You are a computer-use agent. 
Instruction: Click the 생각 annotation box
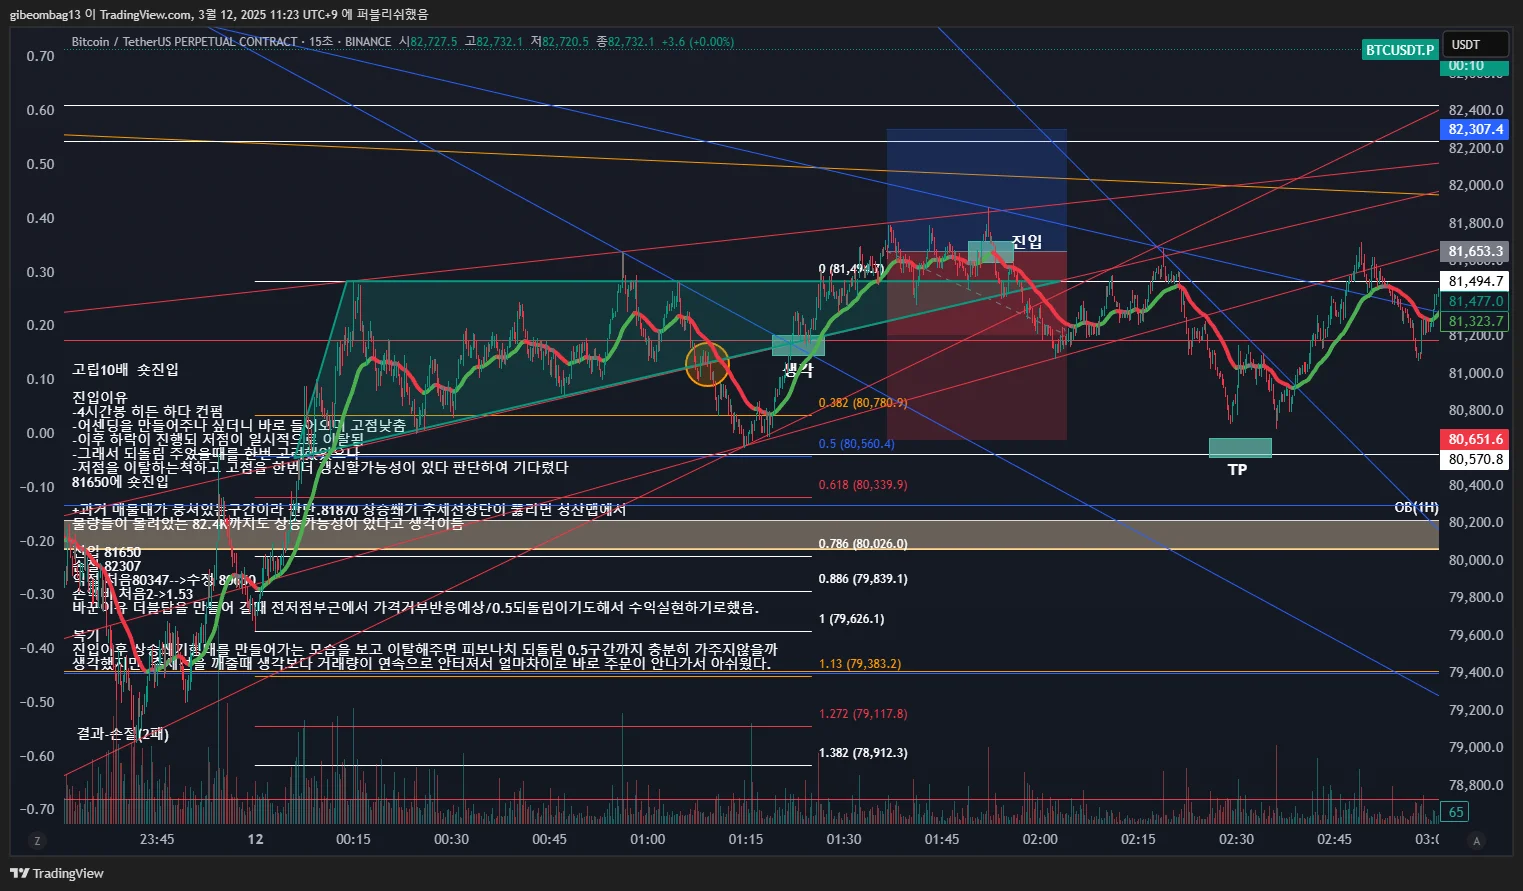click(x=798, y=345)
